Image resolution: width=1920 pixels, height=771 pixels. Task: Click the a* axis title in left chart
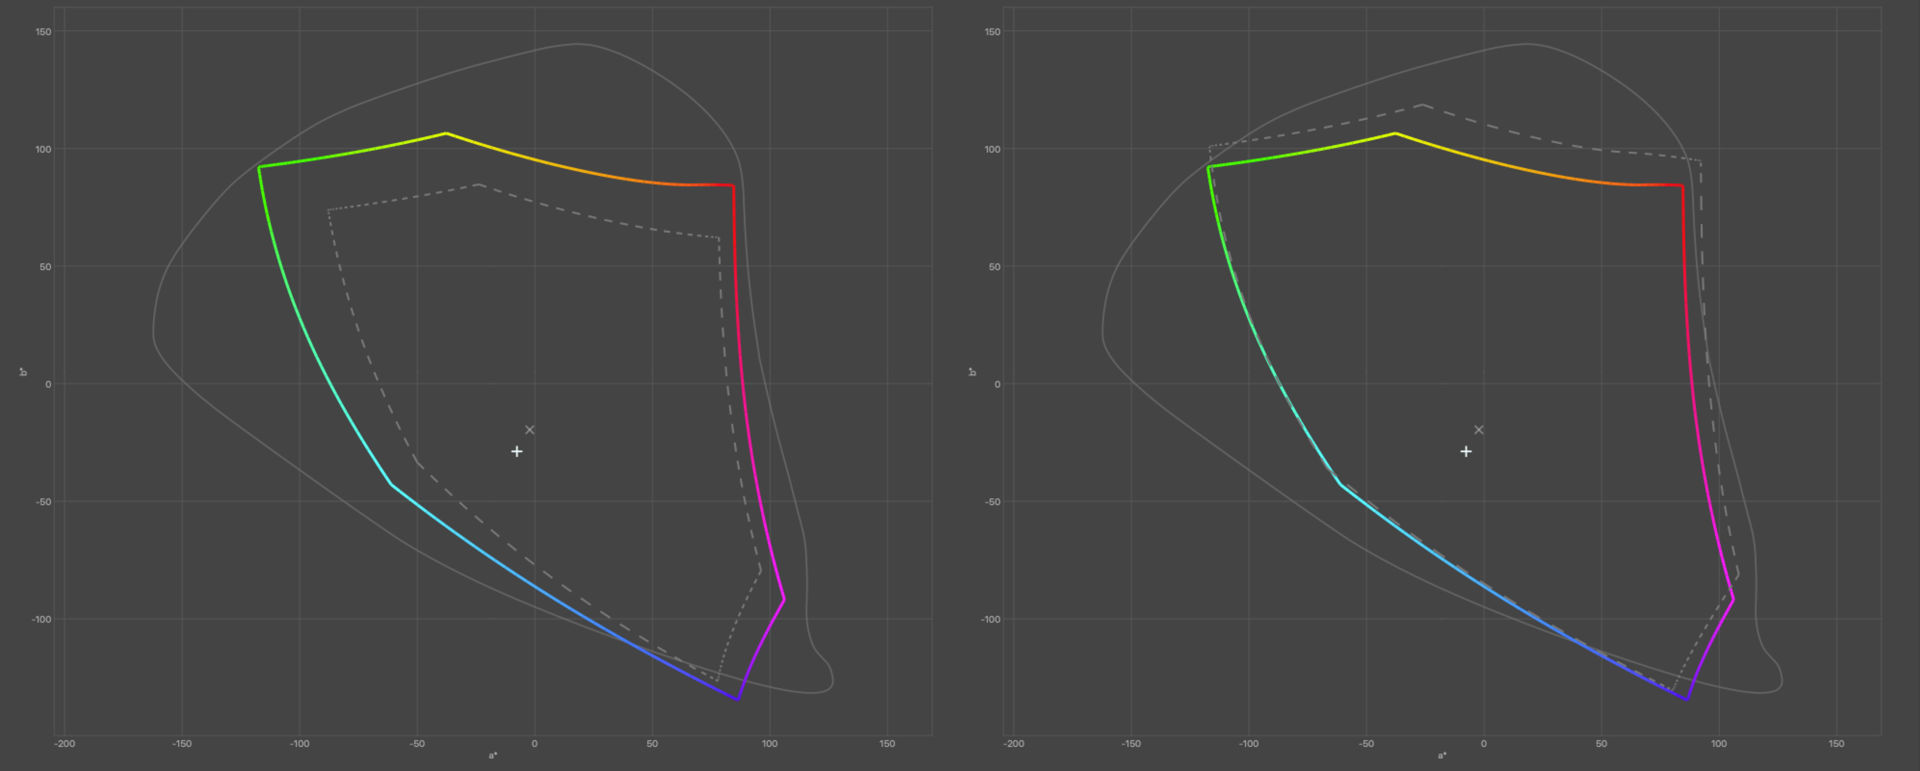click(492, 755)
